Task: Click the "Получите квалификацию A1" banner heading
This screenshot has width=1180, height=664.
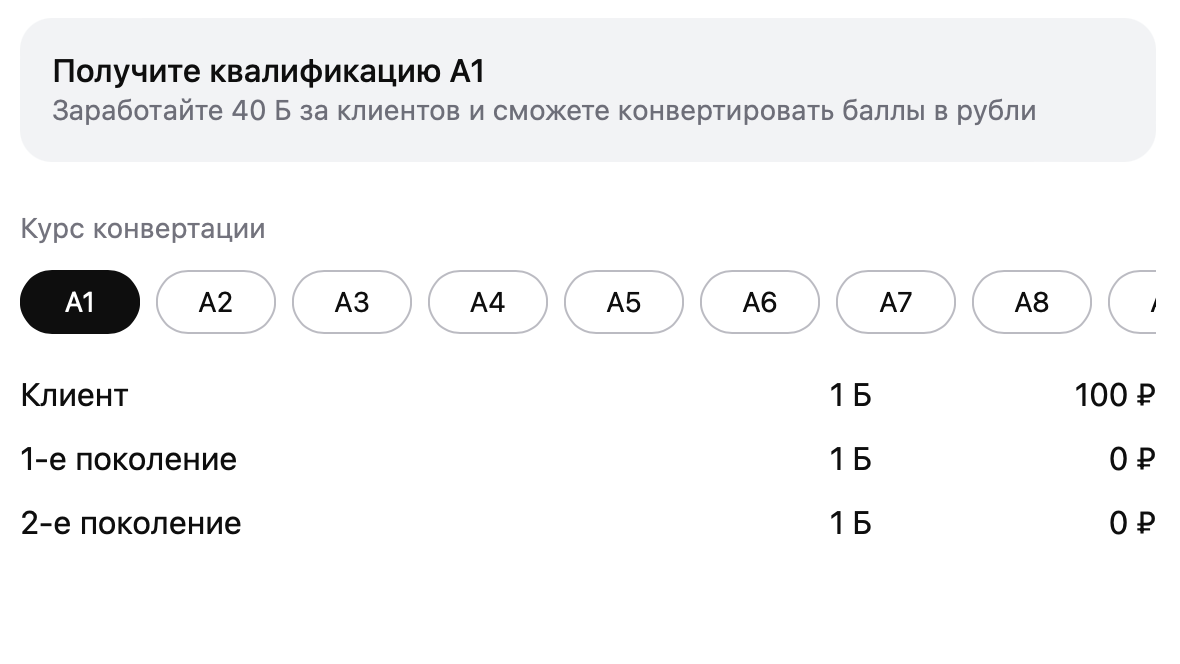Action: (269, 72)
